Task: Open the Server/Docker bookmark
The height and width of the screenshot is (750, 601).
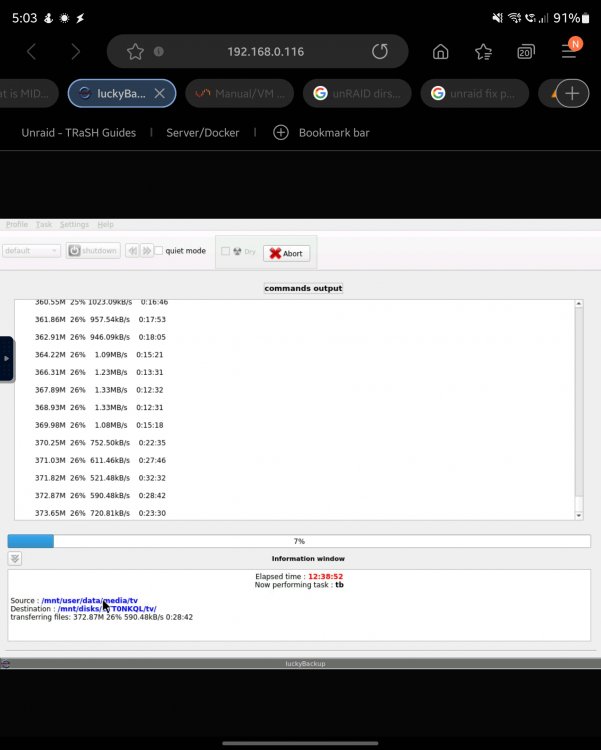Action: 202,132
